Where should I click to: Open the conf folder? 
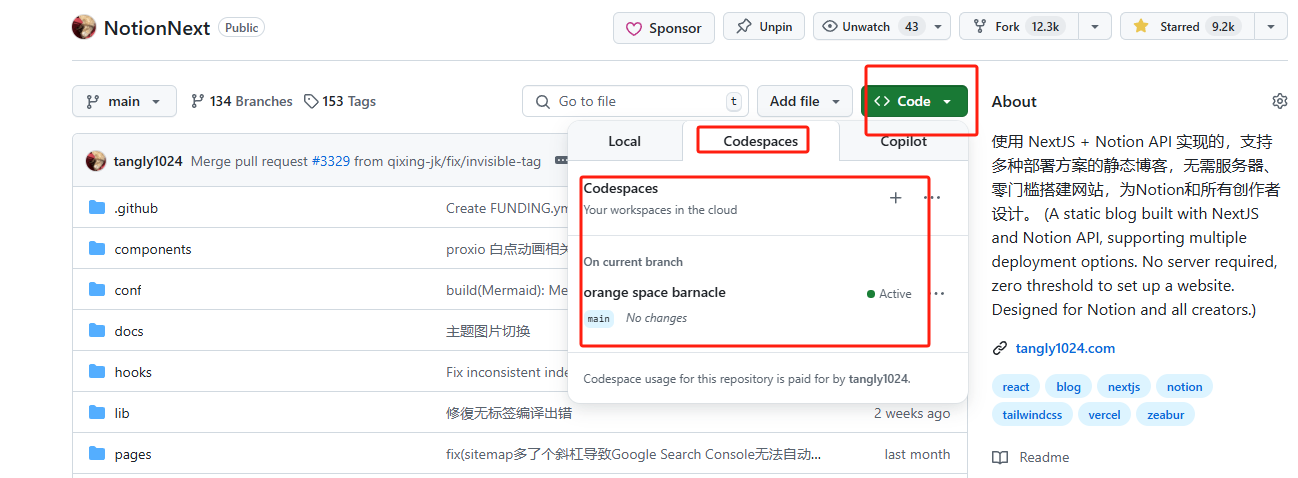click(128, 290)
